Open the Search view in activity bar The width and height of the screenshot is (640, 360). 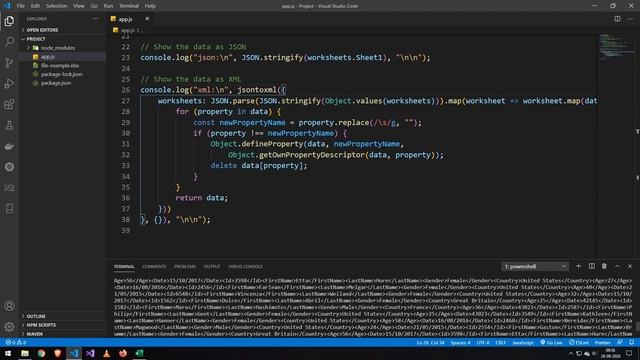tap(9, 42)
